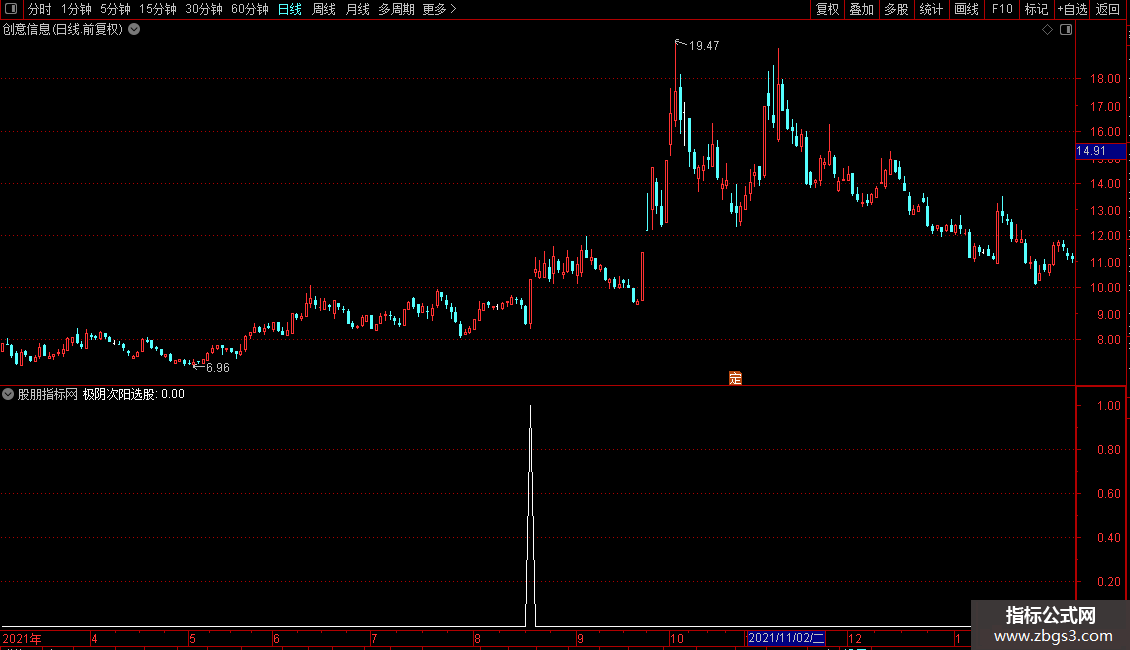Select the 60分钟 period
This screenshot has width=1130, height=650.
click(250, 9)
